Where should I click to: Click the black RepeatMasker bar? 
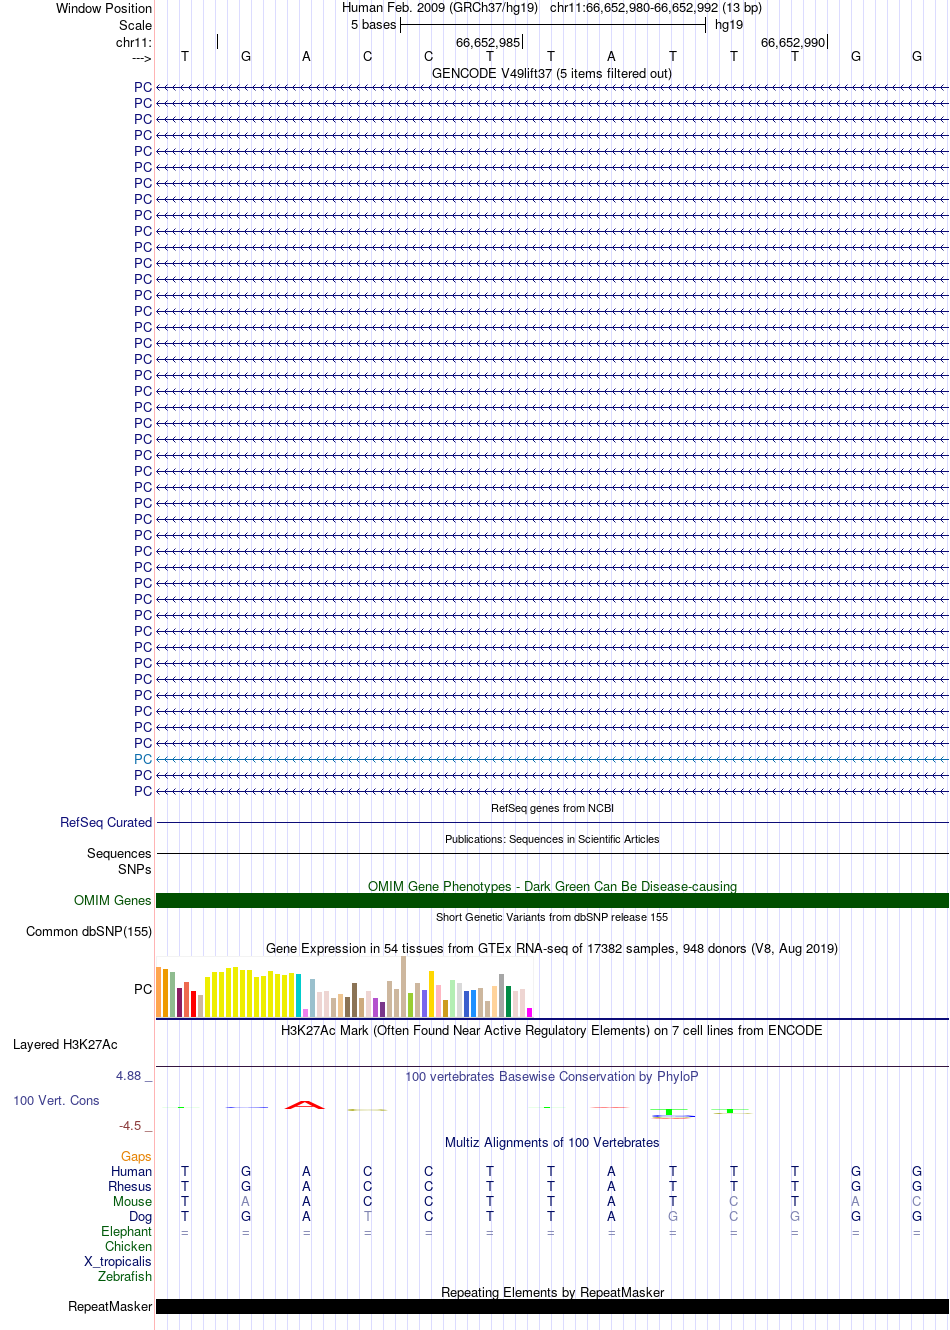point(552,1306)
